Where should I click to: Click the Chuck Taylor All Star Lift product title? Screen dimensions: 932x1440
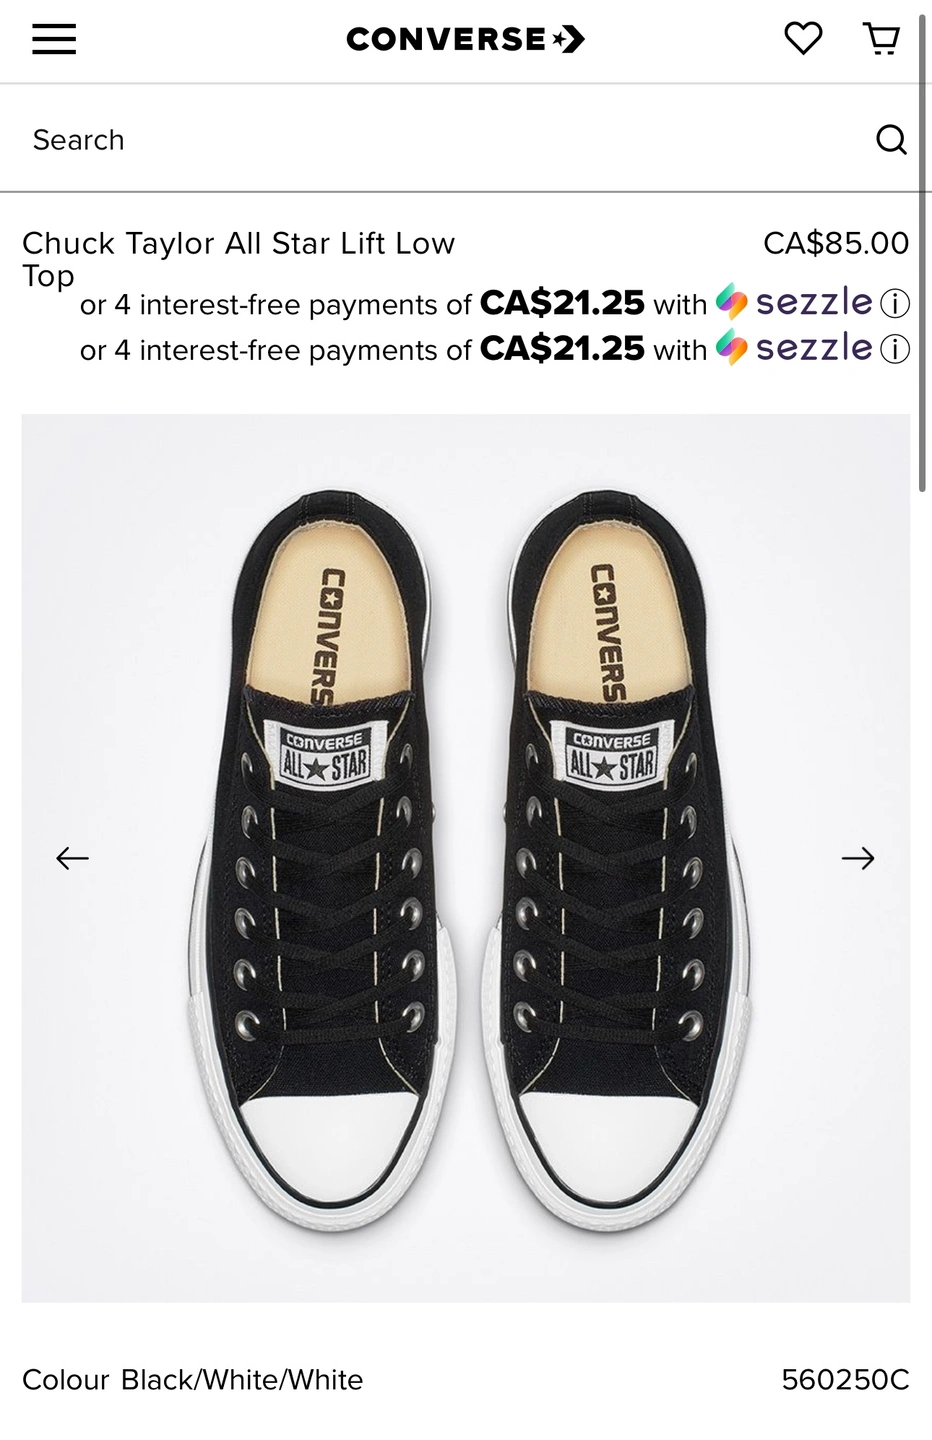coord(238,259)
